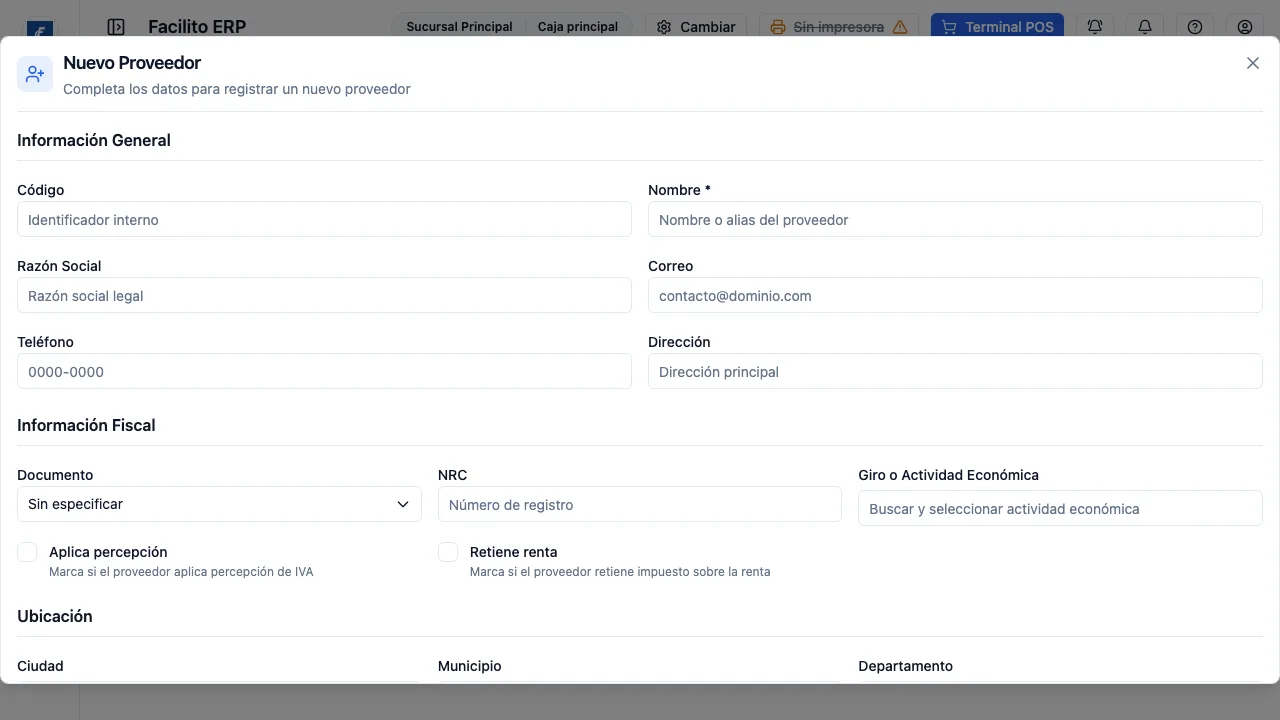This screenshot has height=720, width=1280.
Task: Select the Sucursal Principal chip
Action: (459, 27)
